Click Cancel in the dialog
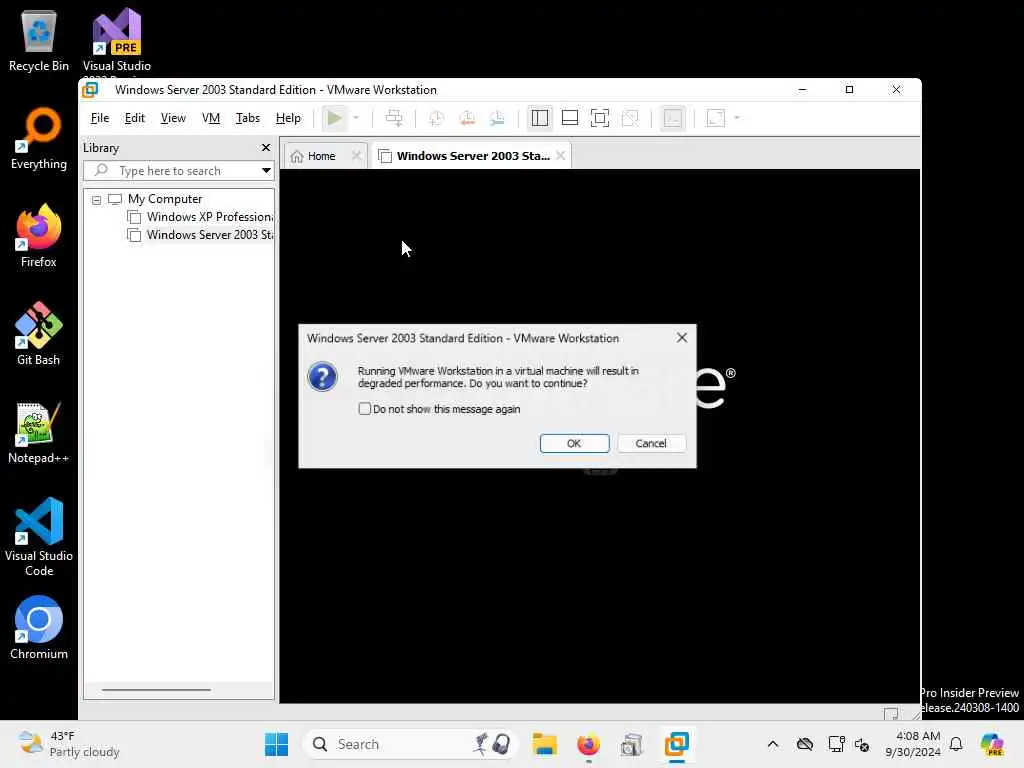The width and height of the screenshot is (1024, 768). coord(651,443)
